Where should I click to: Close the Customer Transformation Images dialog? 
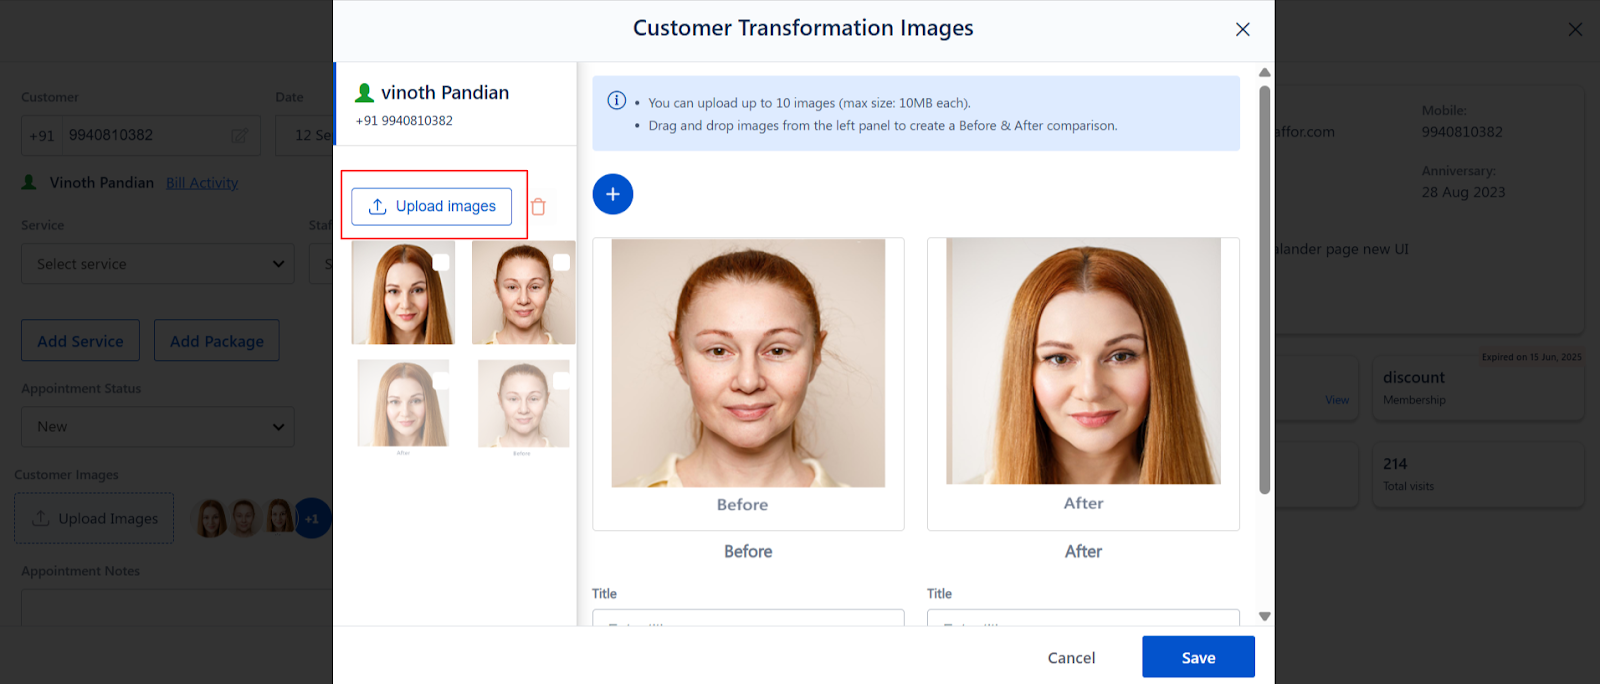pyautogui.click(x=1242, y=29)
